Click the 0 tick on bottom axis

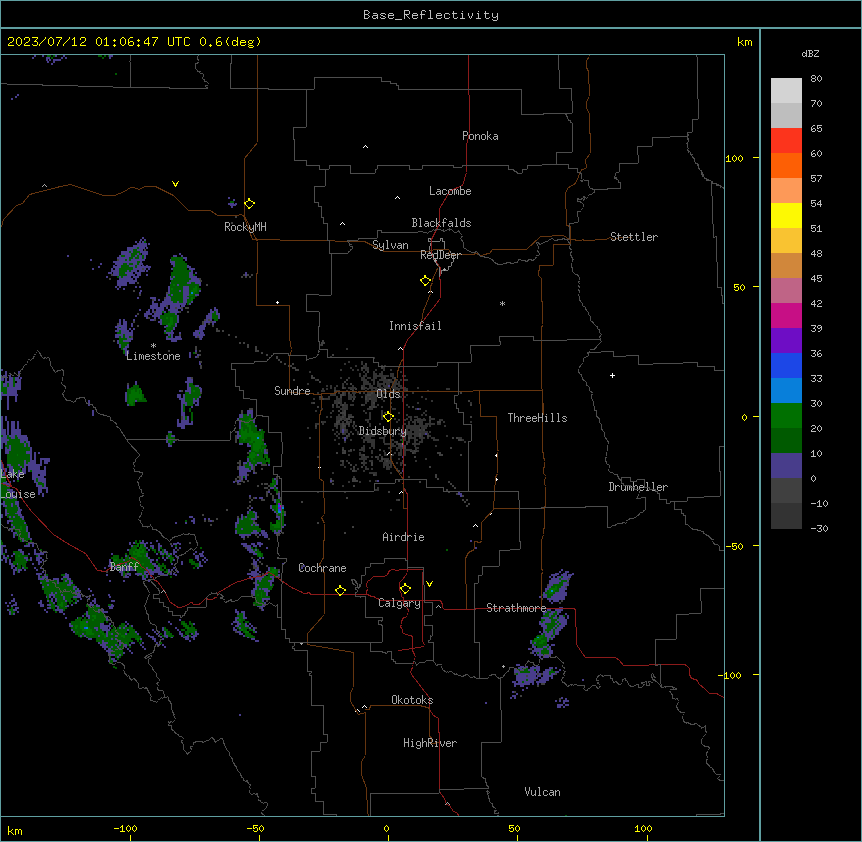coord(386,828)
